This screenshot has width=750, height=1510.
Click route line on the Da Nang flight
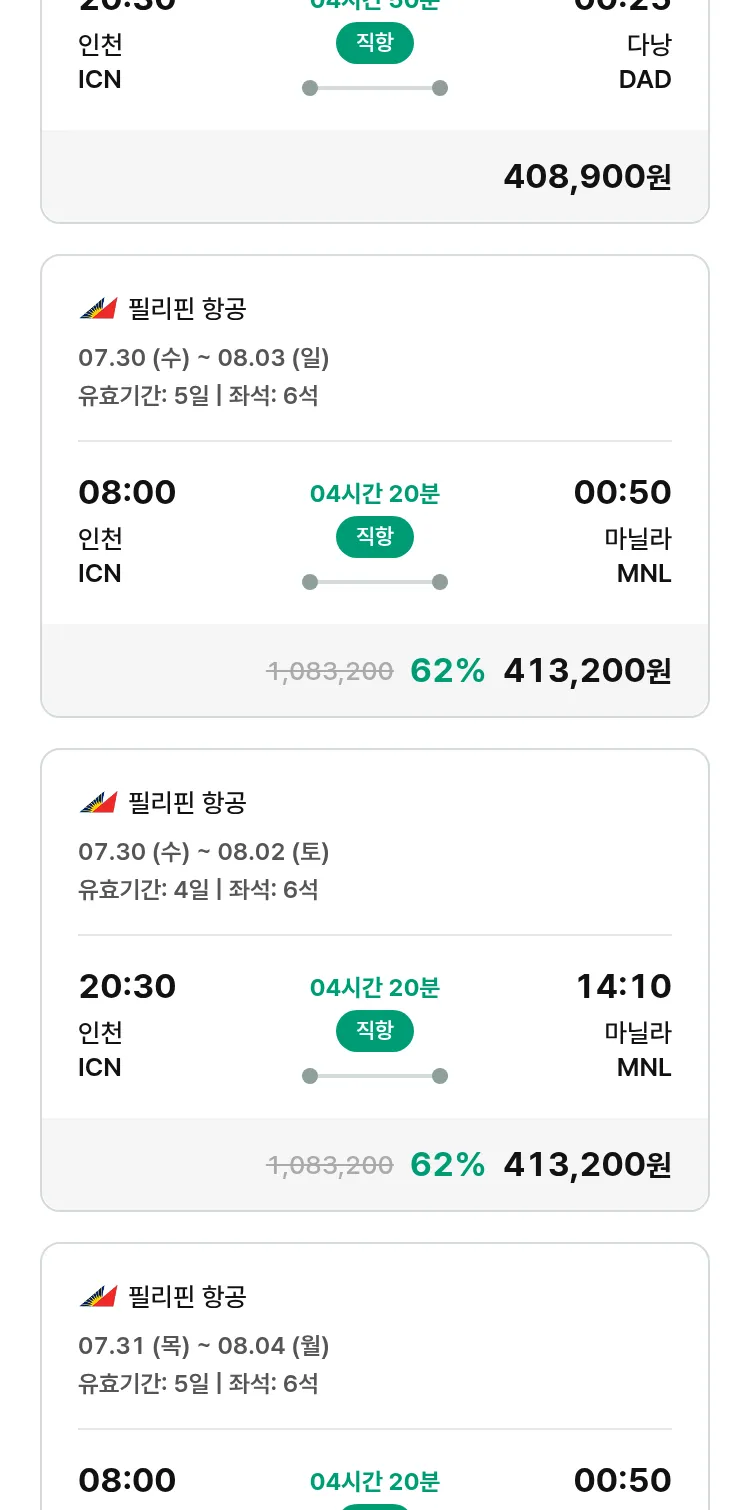tap(375, 88)
